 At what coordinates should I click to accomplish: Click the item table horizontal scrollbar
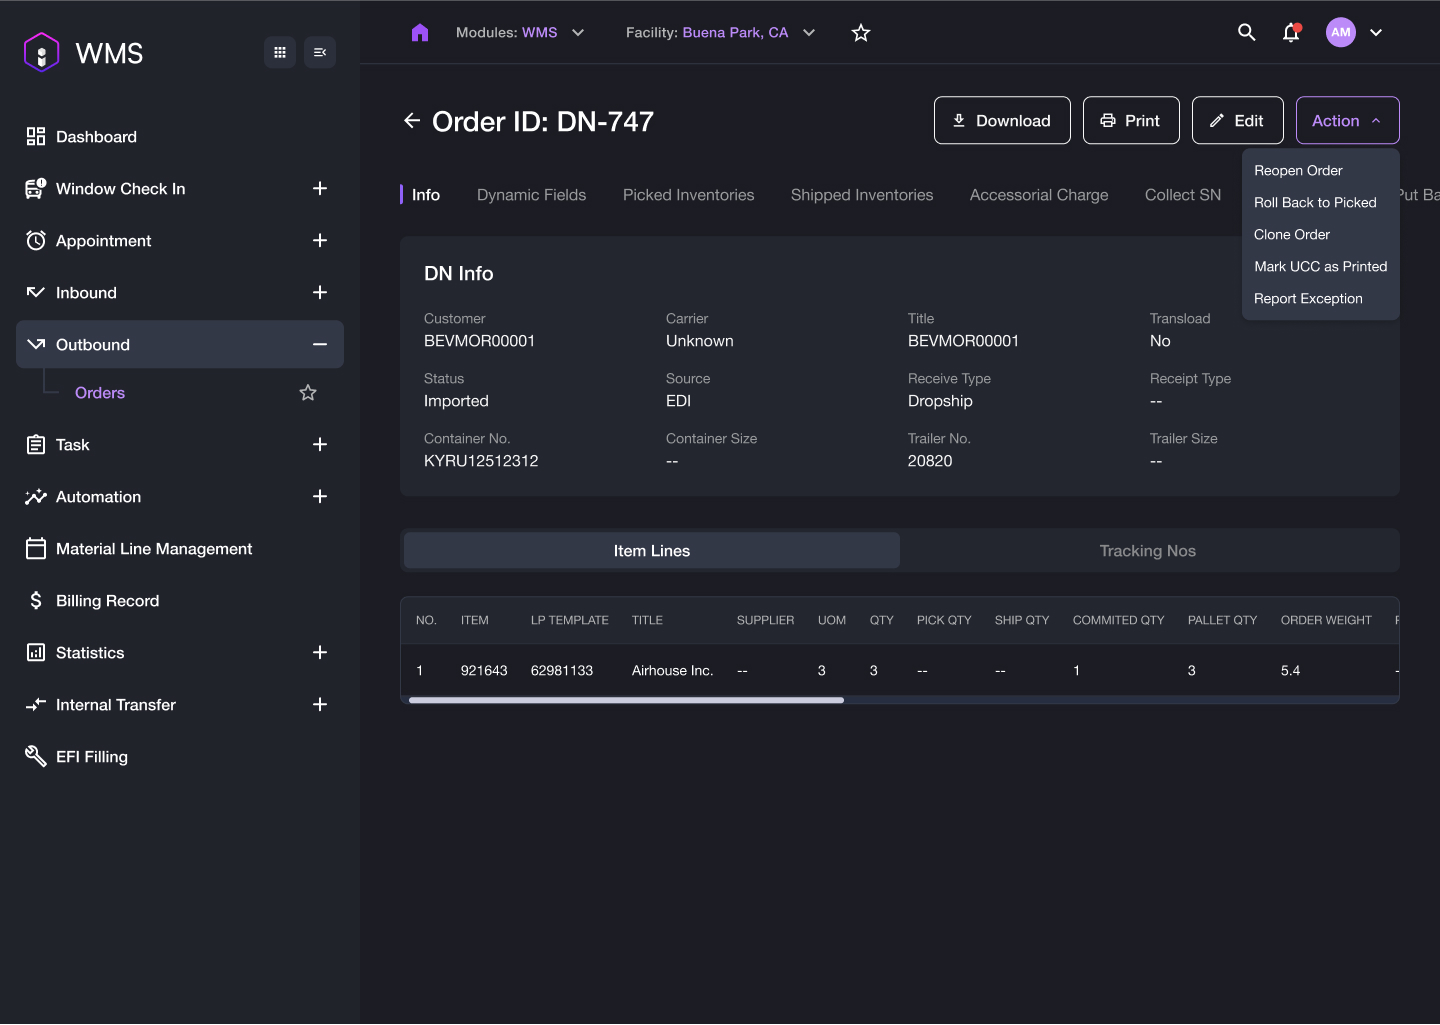[626, 700]
